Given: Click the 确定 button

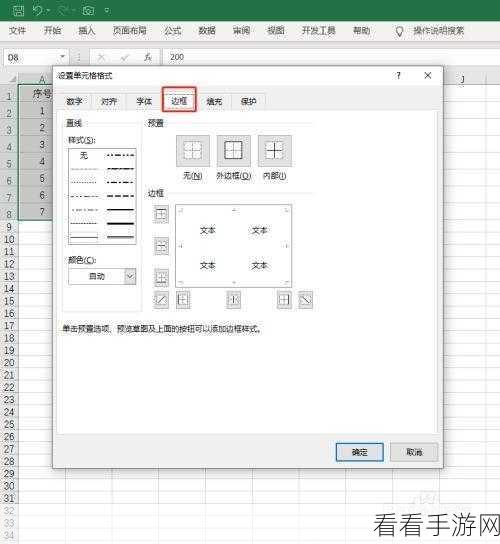Looking at the screenshot, I should point(359,452).
